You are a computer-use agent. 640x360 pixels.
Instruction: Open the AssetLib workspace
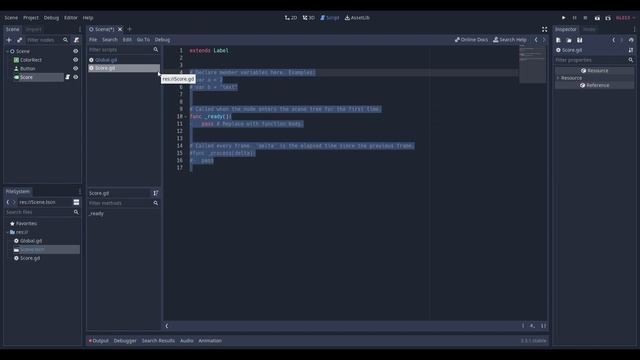tap(358, 18)
